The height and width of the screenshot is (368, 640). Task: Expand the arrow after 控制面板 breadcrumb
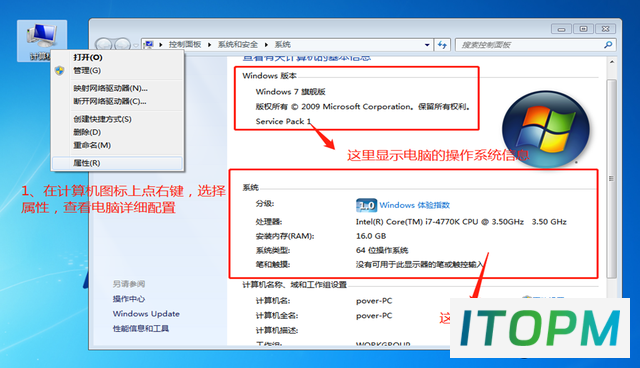(x=209, y=44)
